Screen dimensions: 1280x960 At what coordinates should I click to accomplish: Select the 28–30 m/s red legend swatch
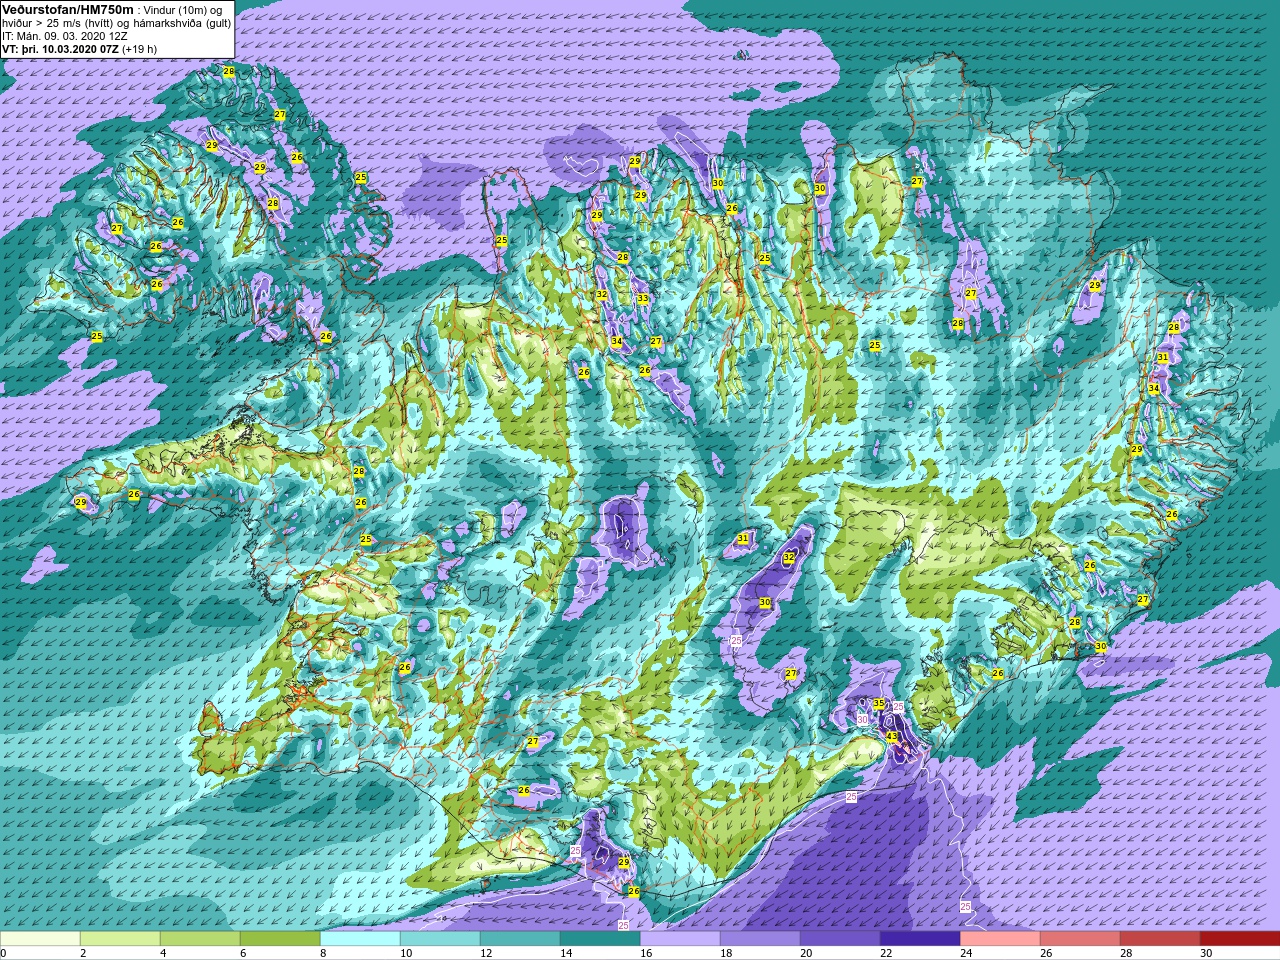pyautogui.click(x=1160, y=939)
